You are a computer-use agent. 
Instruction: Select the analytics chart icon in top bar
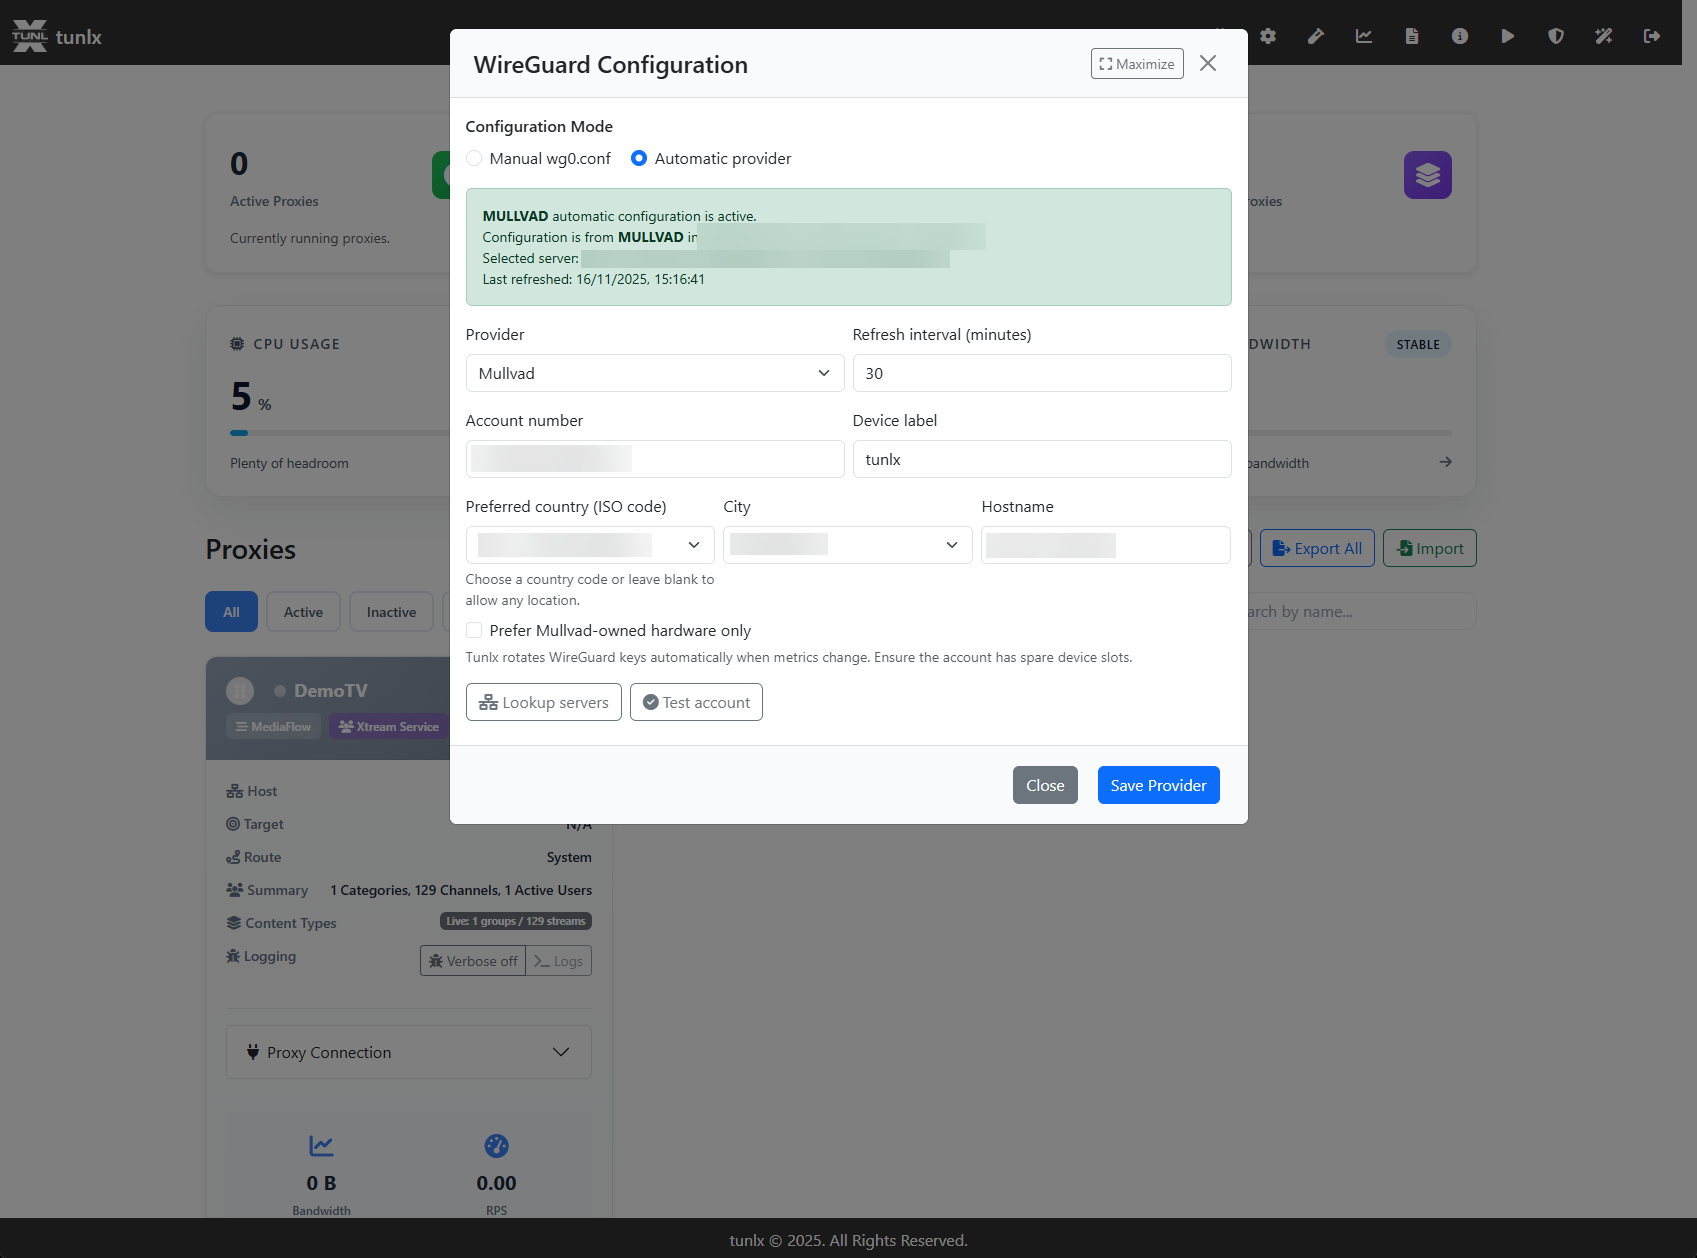1363,35
